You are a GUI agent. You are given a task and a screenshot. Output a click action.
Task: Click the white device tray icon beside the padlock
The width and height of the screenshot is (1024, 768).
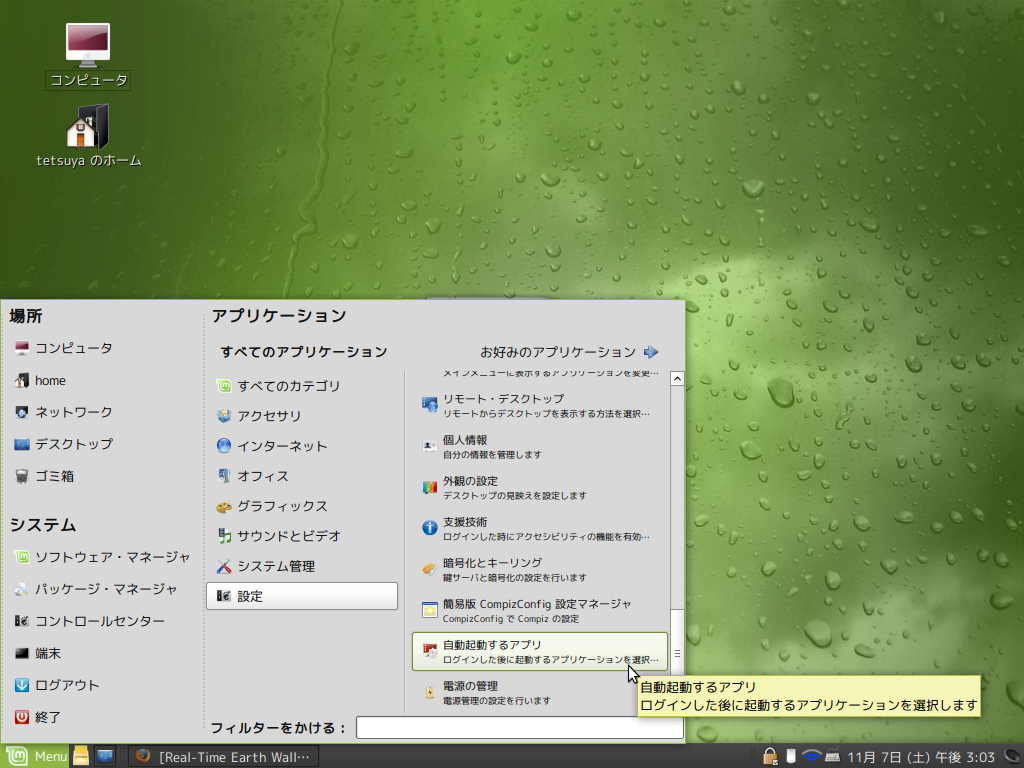coord(790,756)
